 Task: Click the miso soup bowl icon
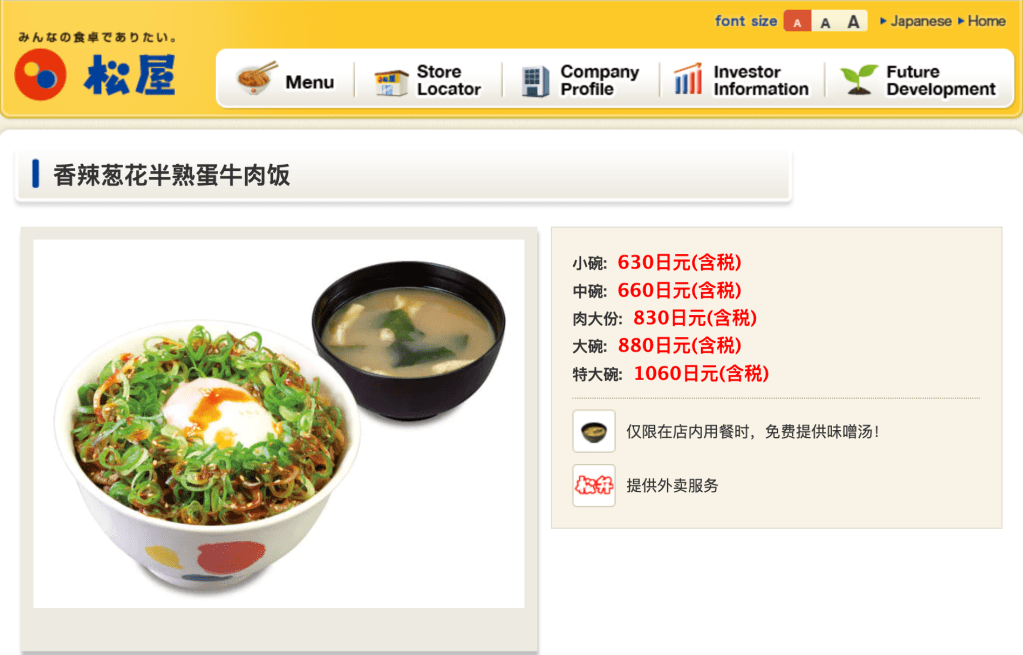pyautogui.click(x=594, y=431)
